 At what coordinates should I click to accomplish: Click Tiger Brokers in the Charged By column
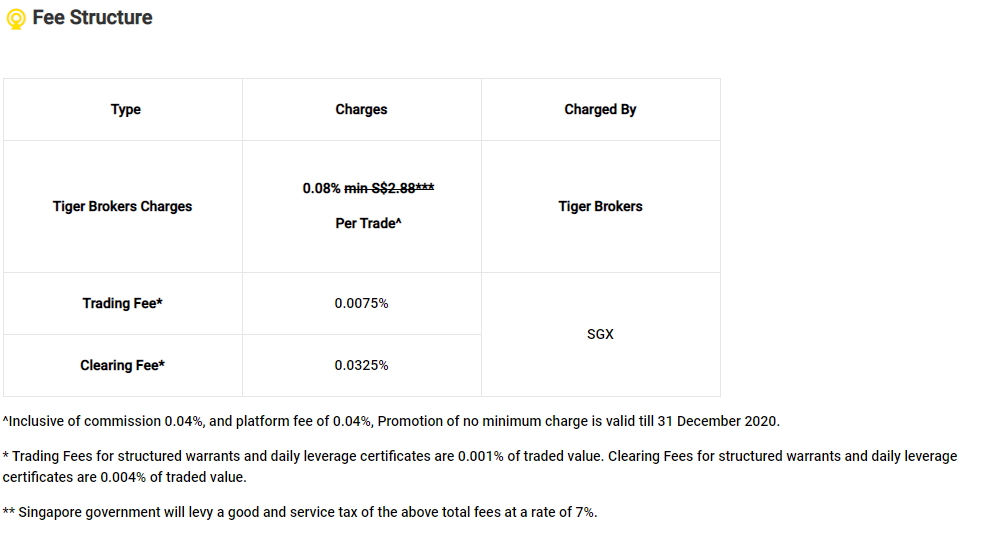pos(601,207)
